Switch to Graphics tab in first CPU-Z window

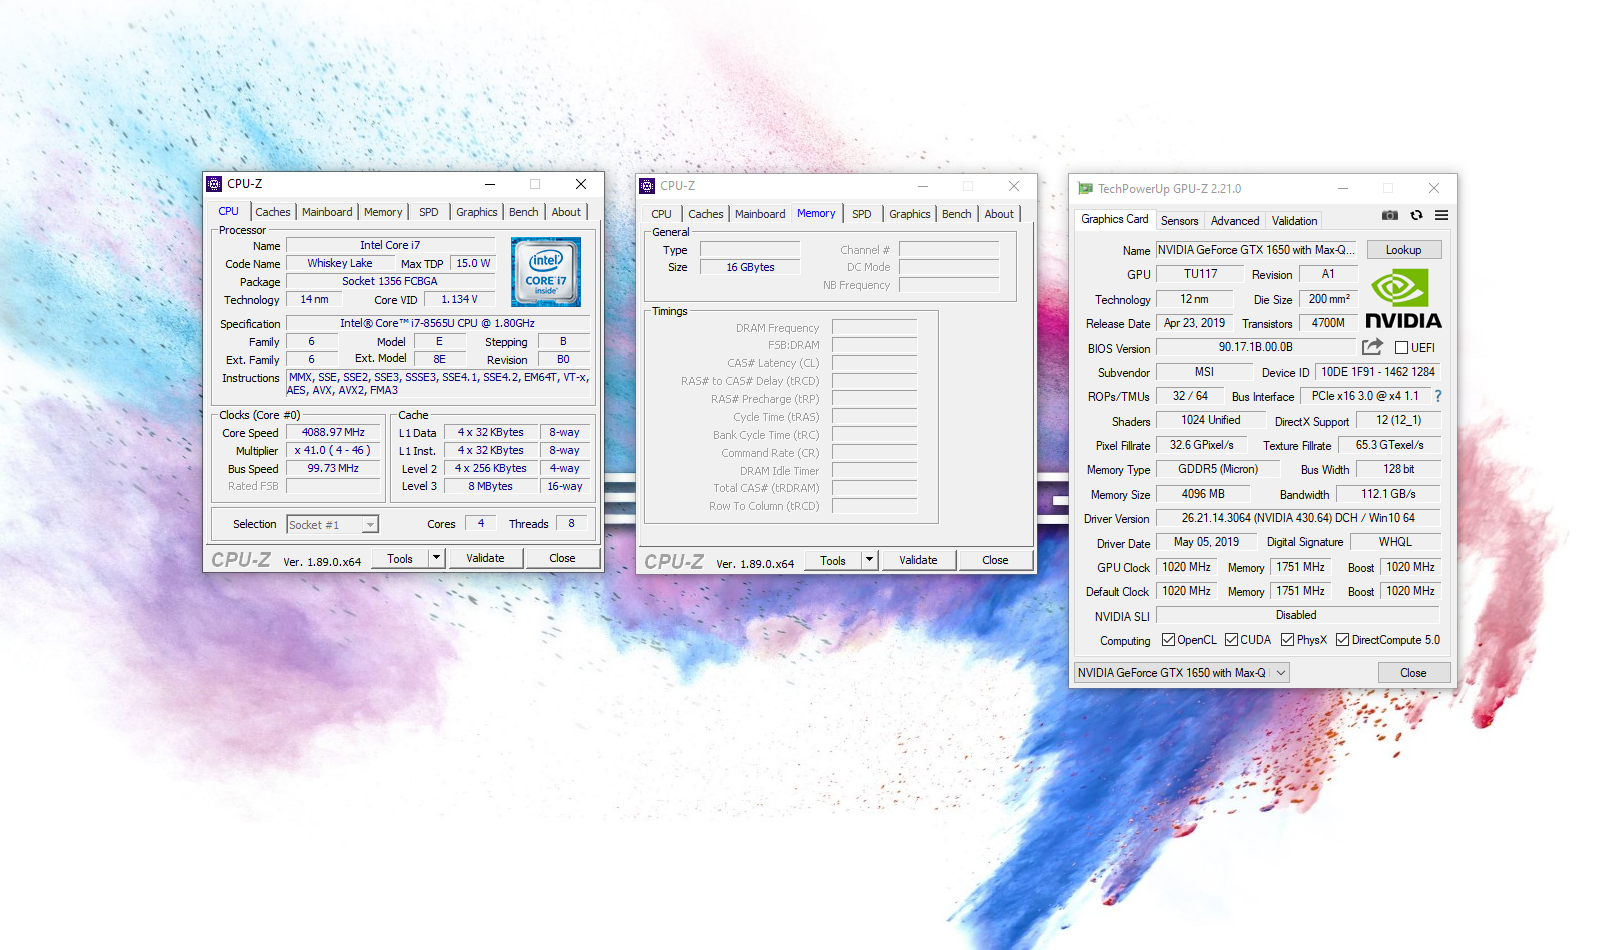(x=476, y=212)
